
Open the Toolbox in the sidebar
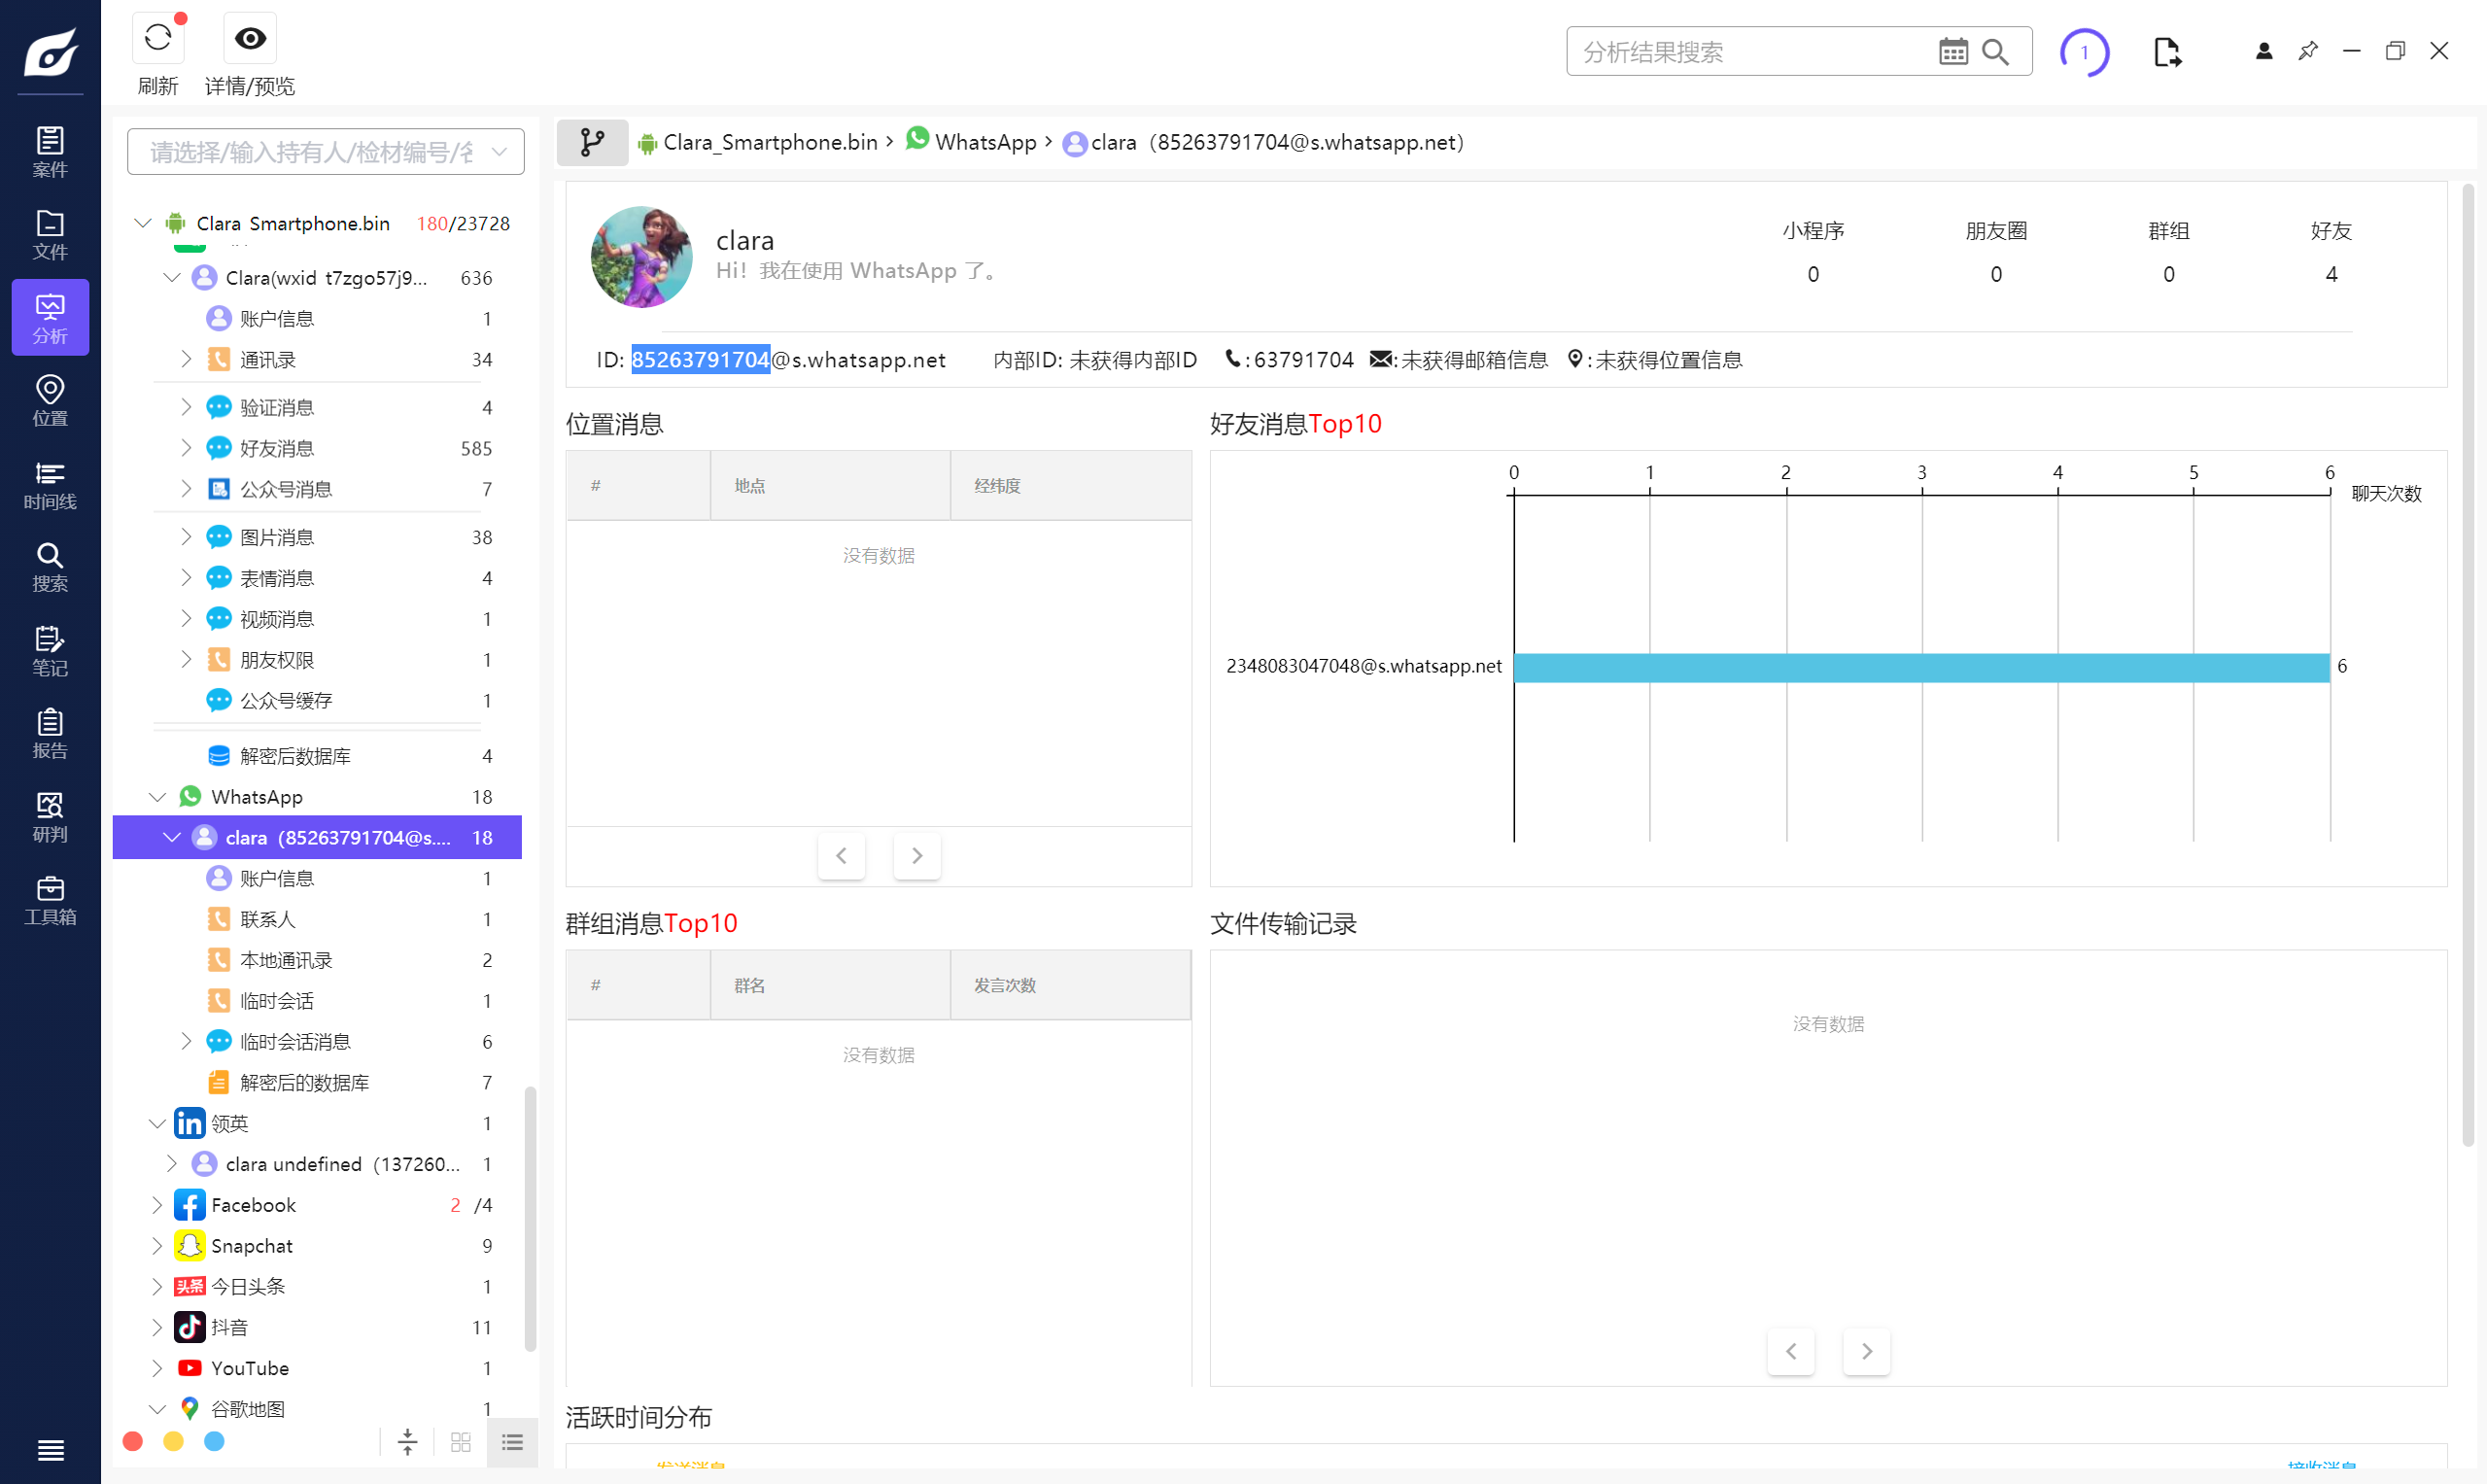point(50,900)
